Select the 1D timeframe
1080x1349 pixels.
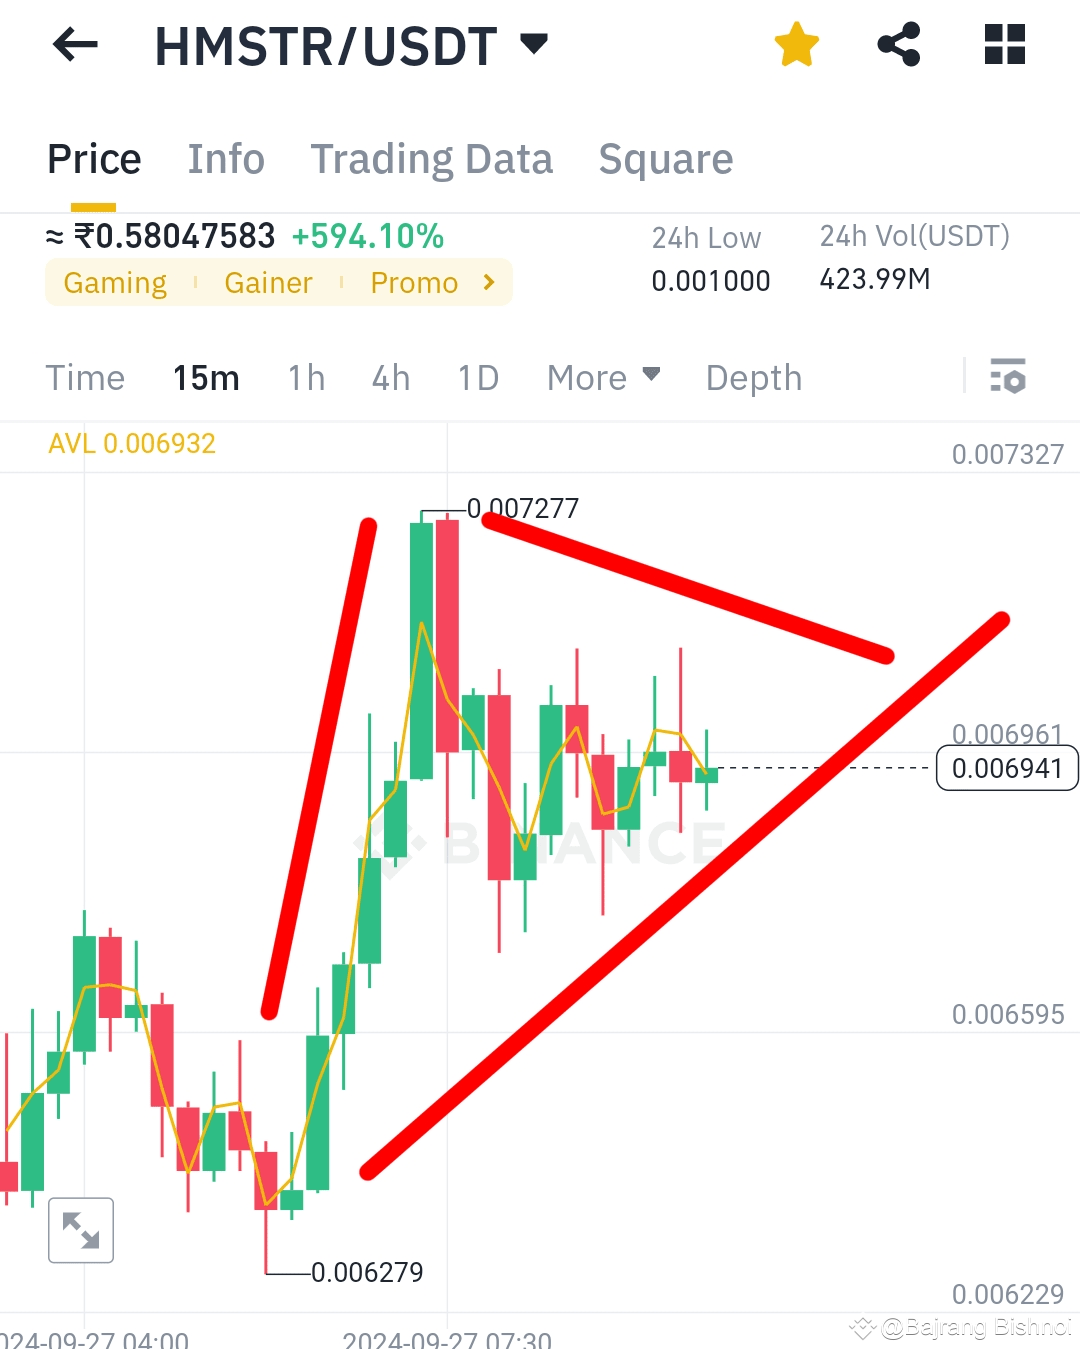pyautogui.click(x=478, y=378)
